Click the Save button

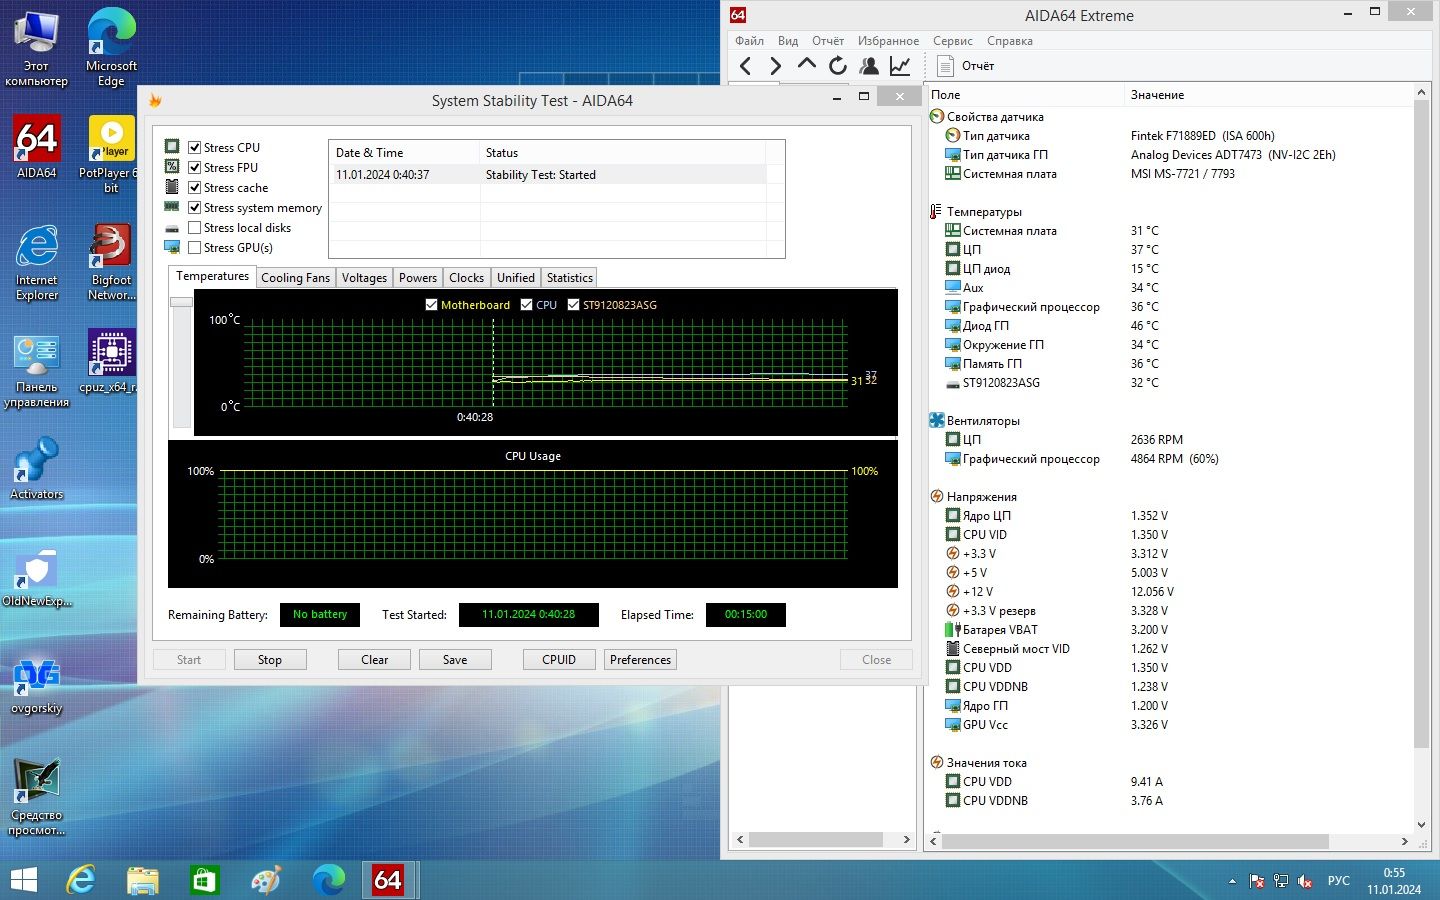pos(455,660)
